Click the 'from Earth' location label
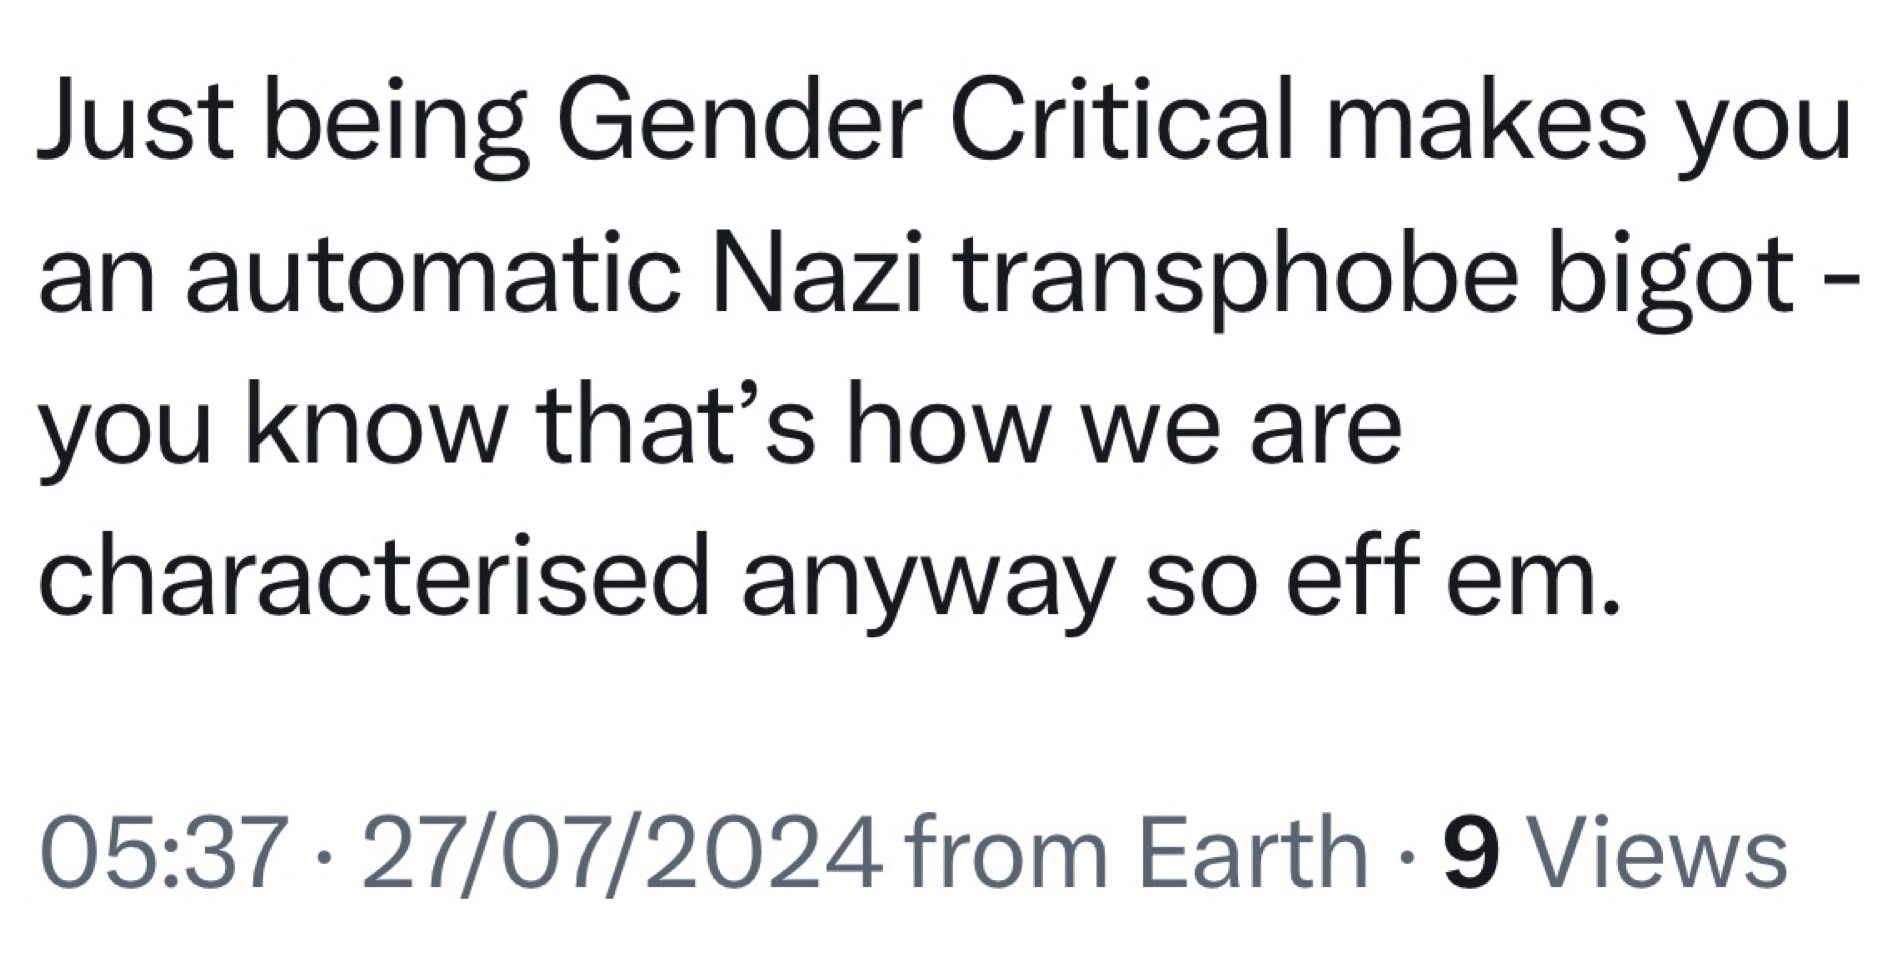This screenshot has height=979, width=1883. click(1134, 851)
